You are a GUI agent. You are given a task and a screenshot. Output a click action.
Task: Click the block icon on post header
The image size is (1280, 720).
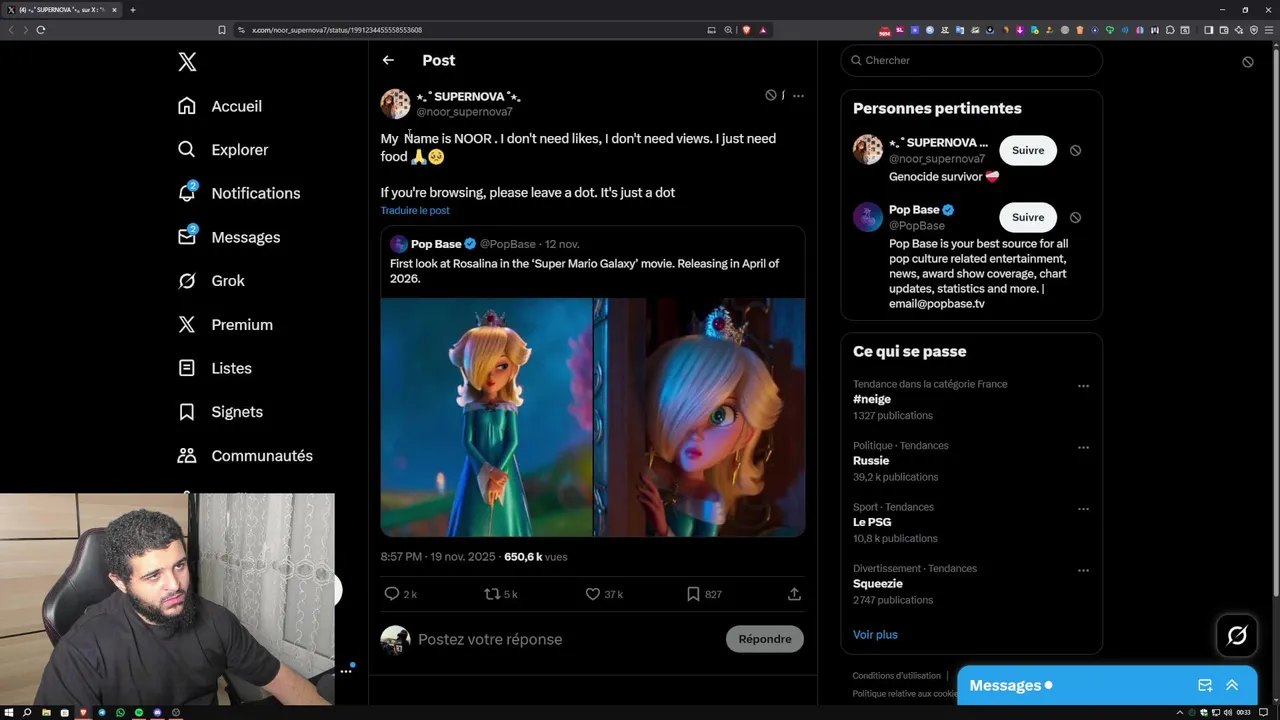click(771, 96)
